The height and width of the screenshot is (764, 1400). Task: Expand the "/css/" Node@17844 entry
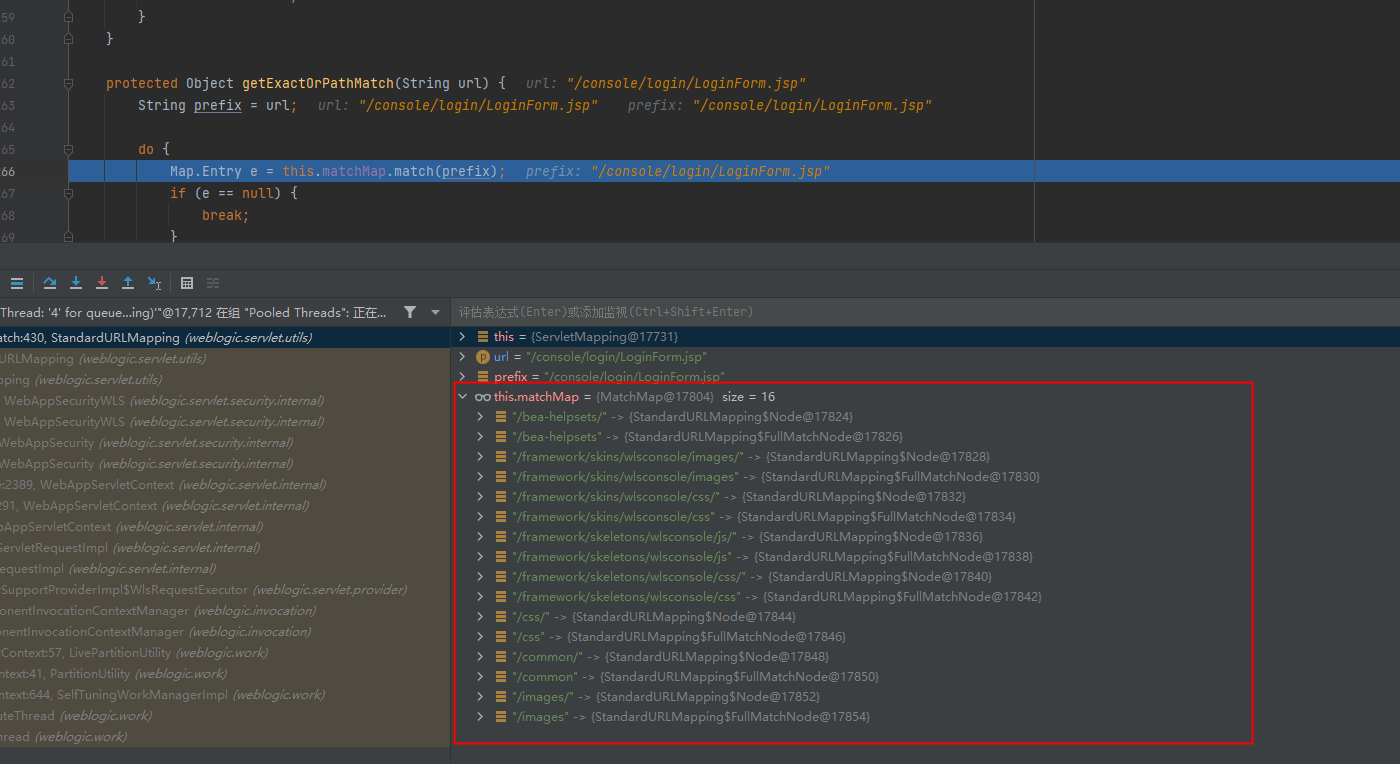click(481, 617)
